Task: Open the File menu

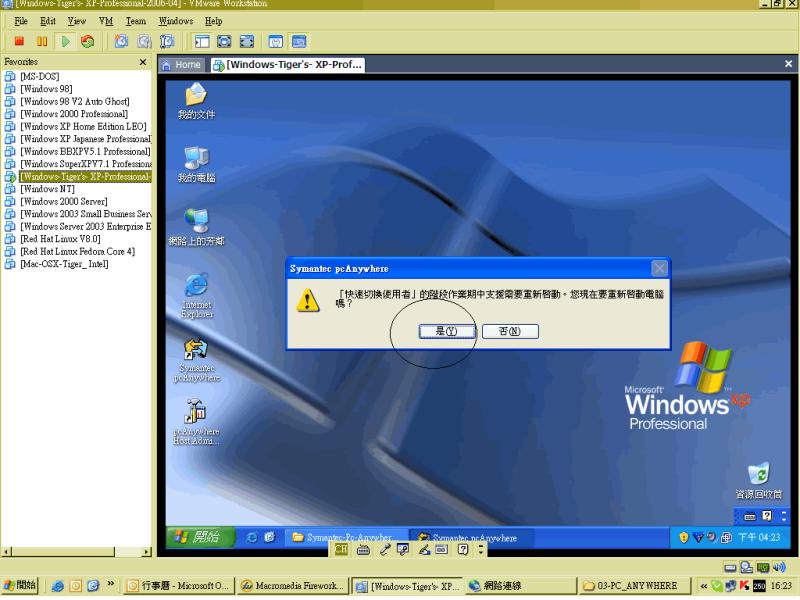Action: tap(21, 21)
